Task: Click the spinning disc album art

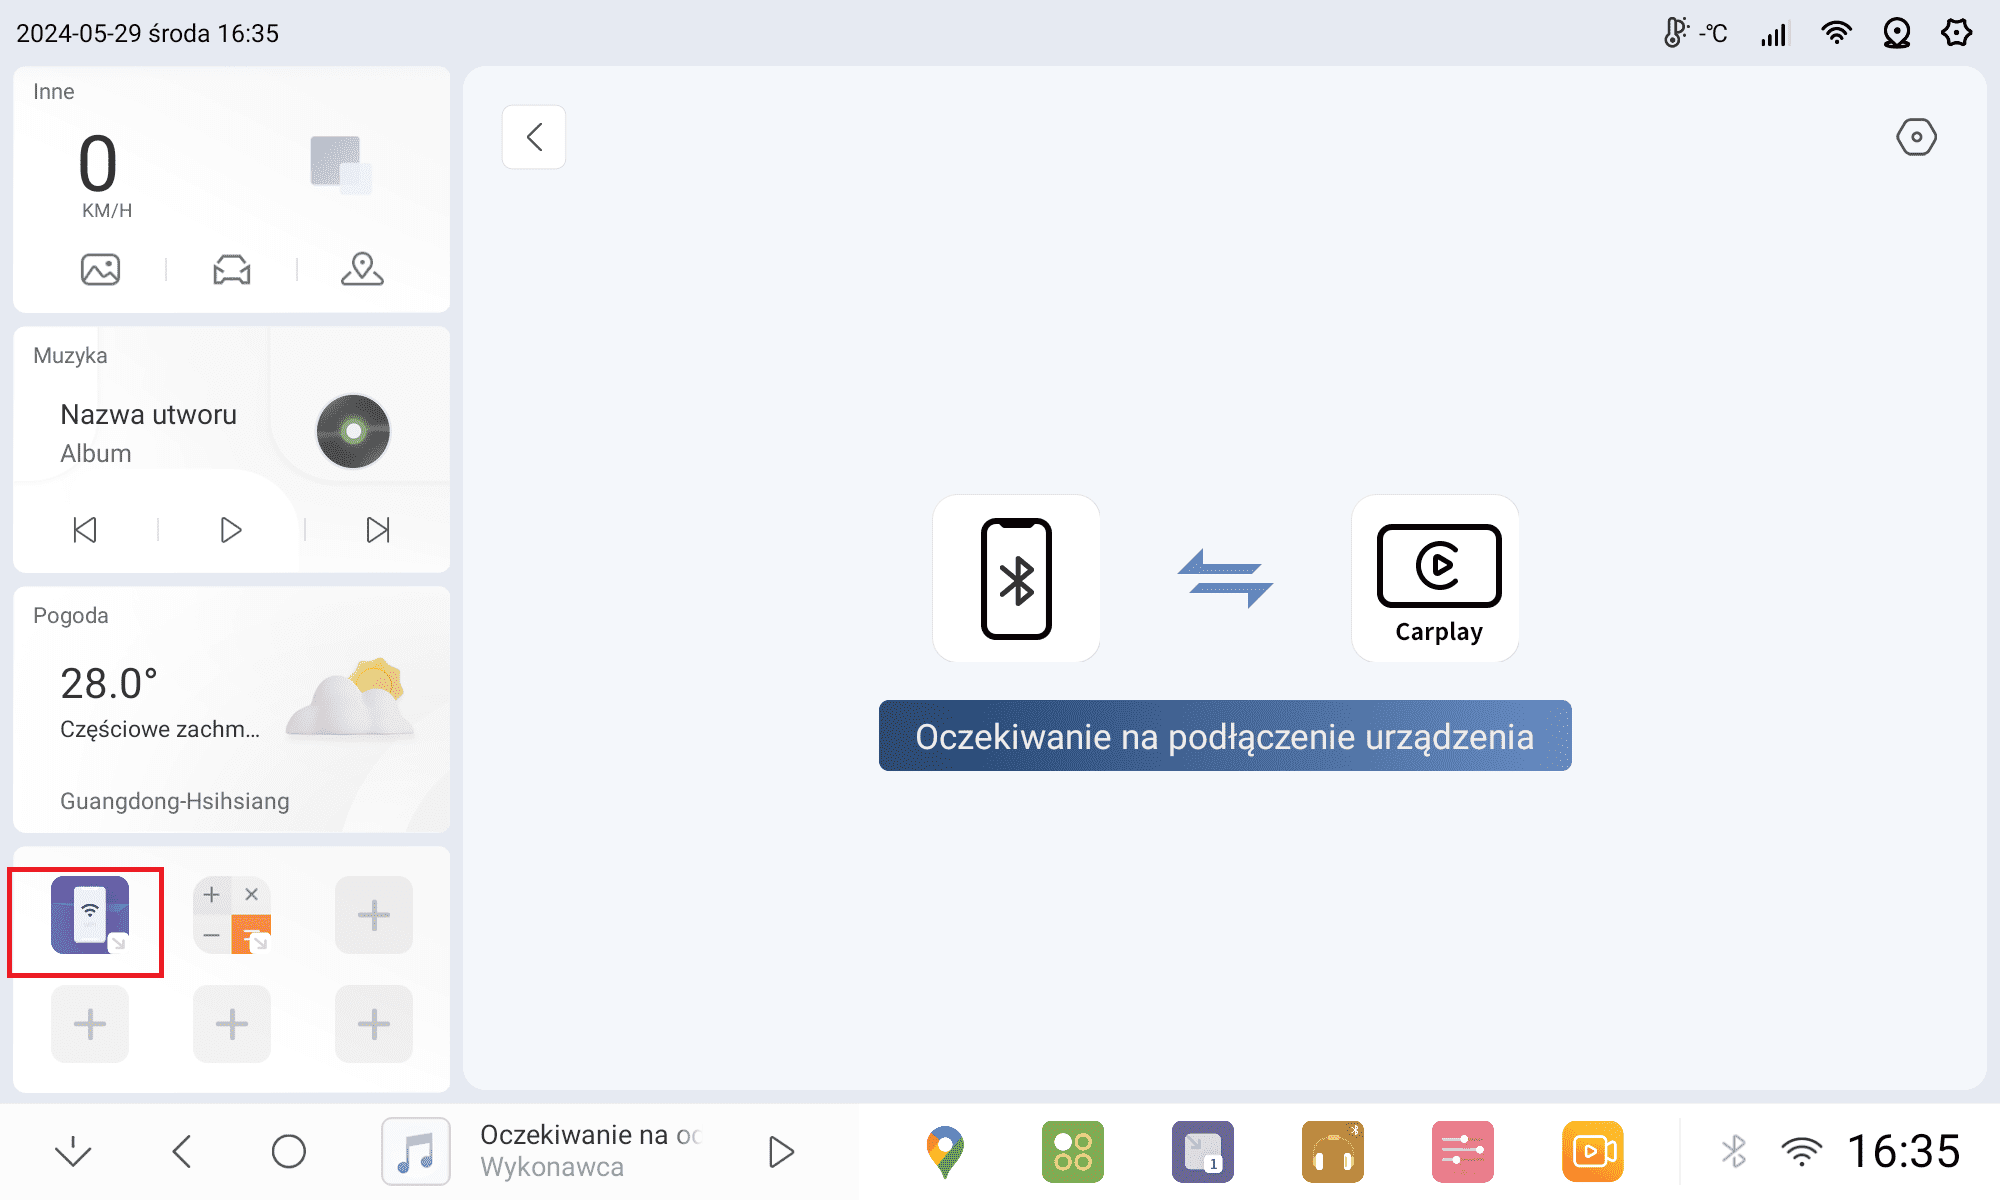Action: point(353,431)
